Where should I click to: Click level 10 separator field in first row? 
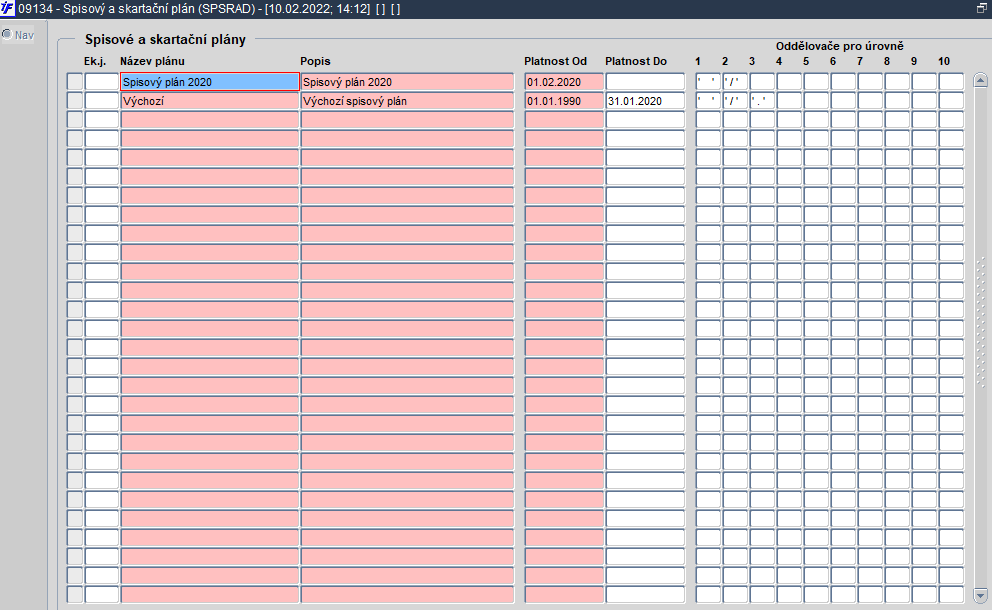pos(951,82)
